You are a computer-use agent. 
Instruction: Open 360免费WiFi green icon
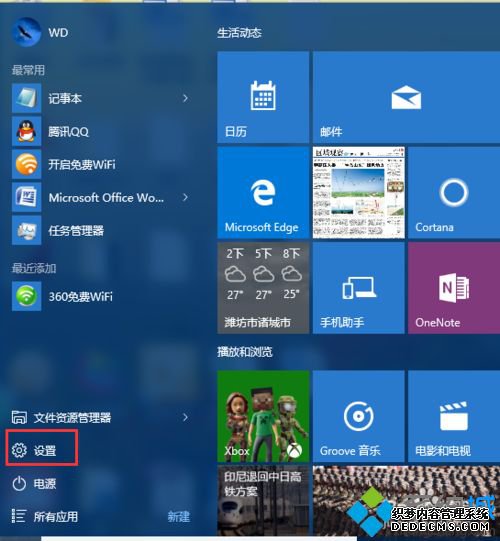click(x=27, y=296)
